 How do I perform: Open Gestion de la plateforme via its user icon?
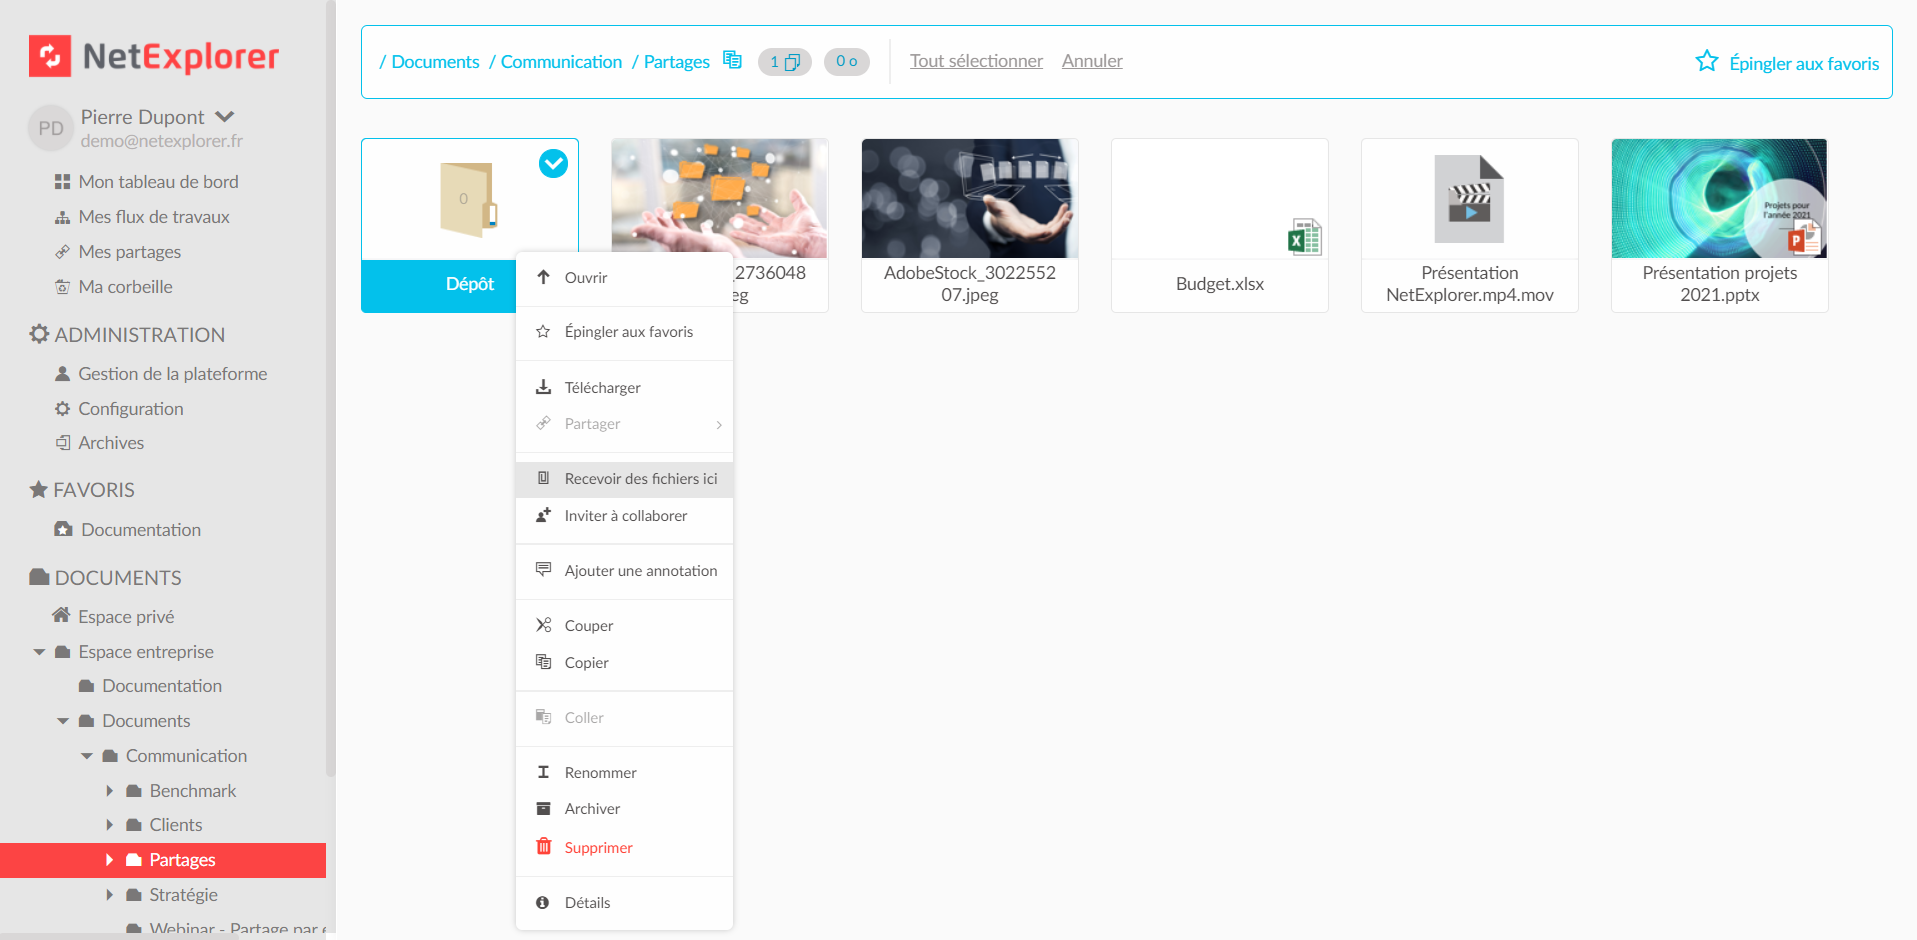pos(61,373)
